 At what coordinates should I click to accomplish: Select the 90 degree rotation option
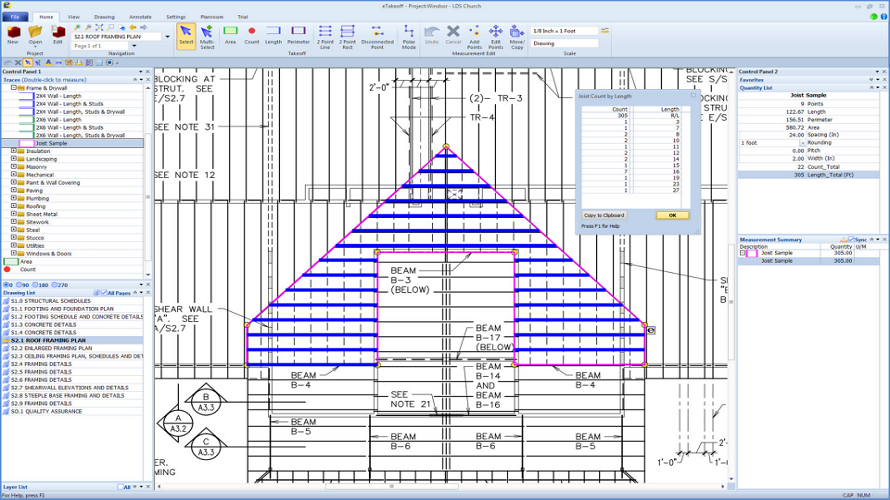(x=23, y=285)
